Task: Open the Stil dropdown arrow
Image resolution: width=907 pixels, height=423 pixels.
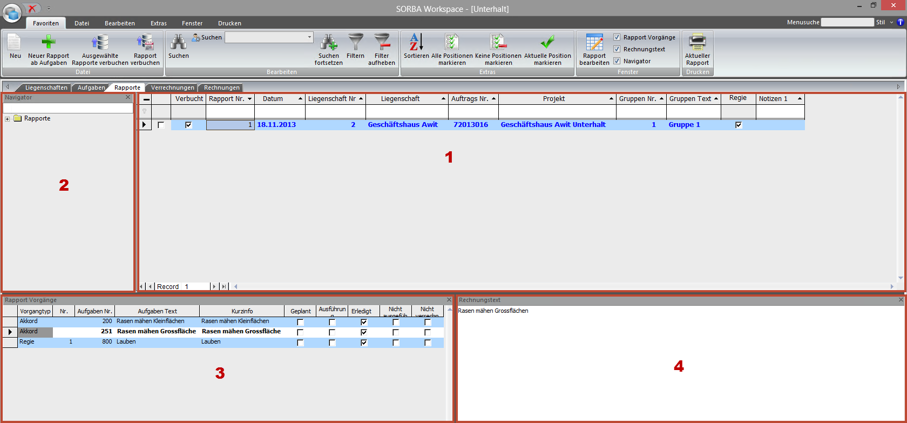Action: (891, 22)
